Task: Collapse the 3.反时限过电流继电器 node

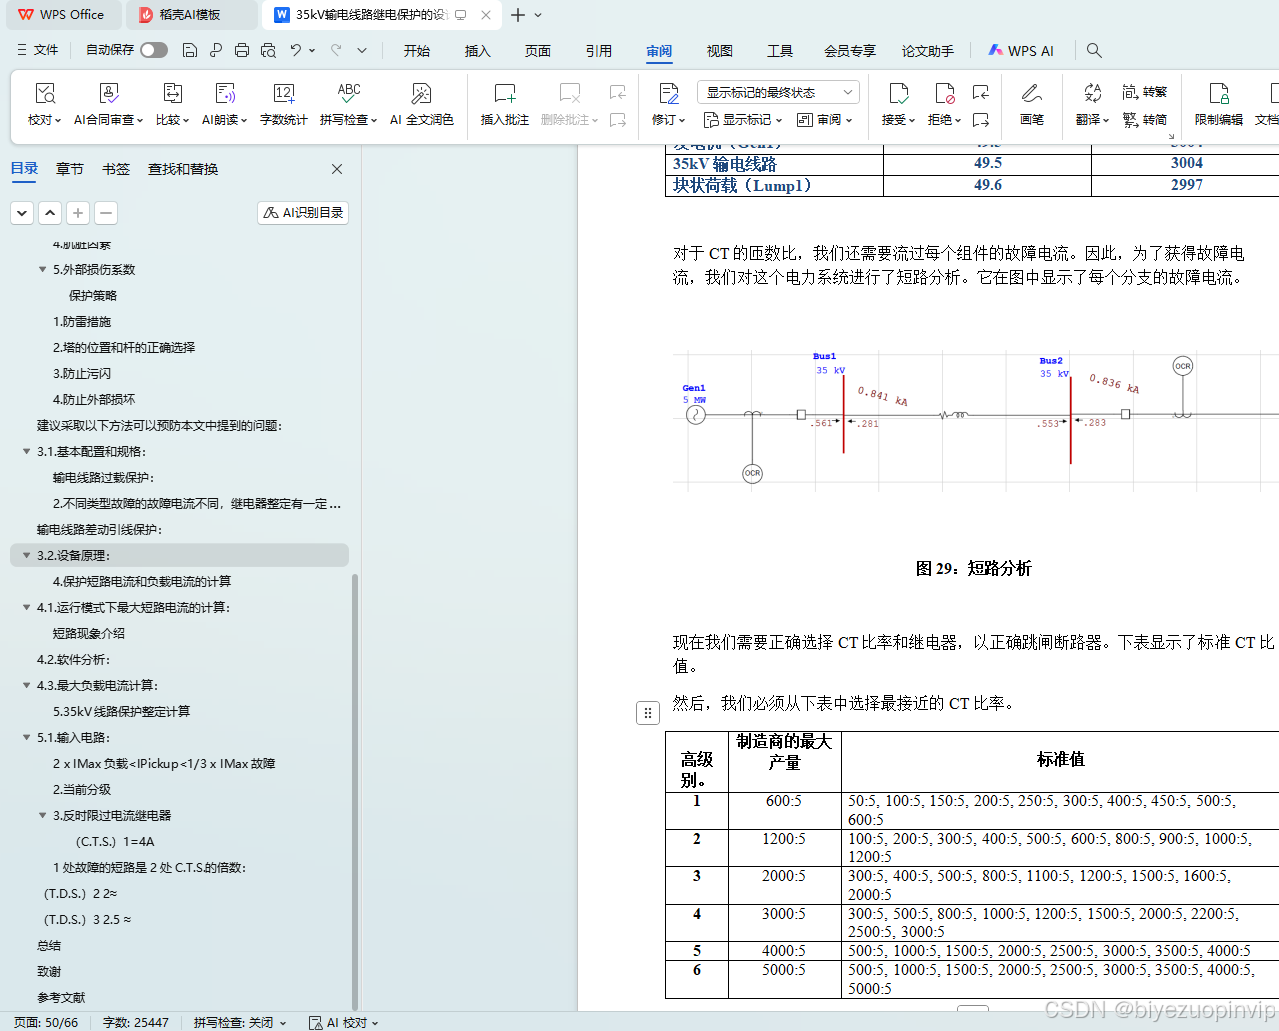Action: pos(42,816)
